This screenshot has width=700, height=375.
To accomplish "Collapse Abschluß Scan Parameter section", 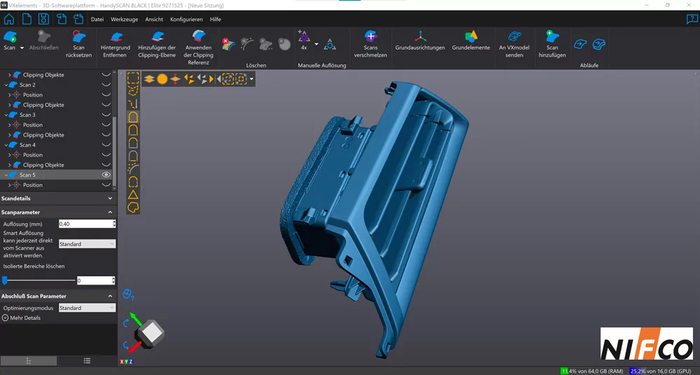I will click(110, 296).
